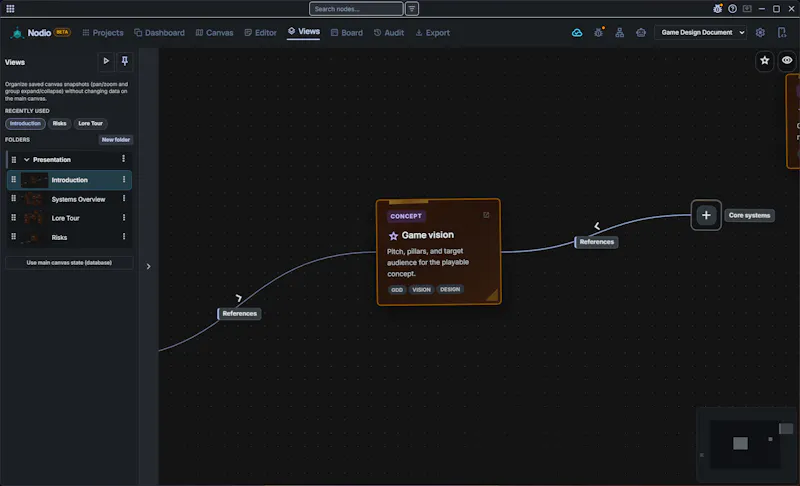Open the help question mark icon
Image resolution: width=800 pixels, height=486 pixels.
732,9
